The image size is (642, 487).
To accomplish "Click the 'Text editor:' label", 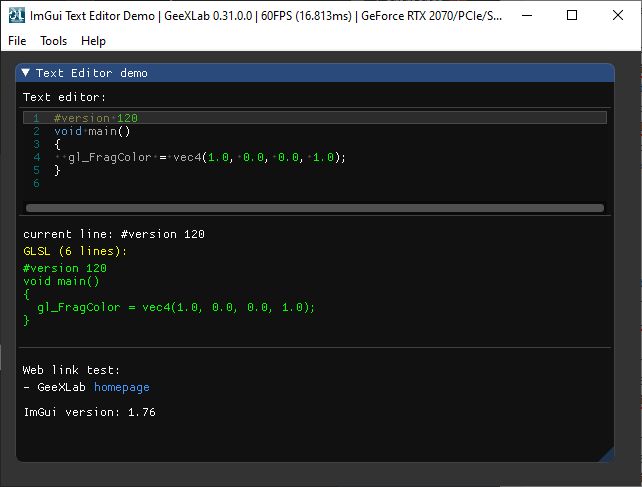I will (x=64, y=97).
